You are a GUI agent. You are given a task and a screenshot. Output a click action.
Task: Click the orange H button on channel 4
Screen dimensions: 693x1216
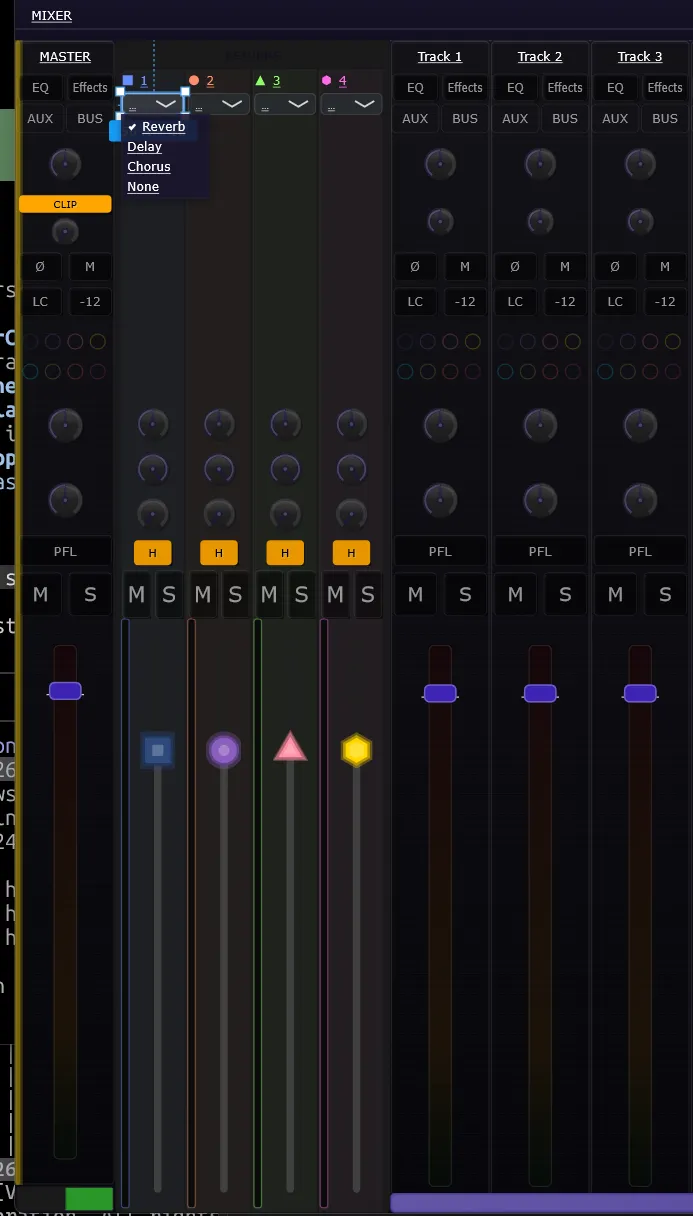pyautogui.click(x=351, y=553)
